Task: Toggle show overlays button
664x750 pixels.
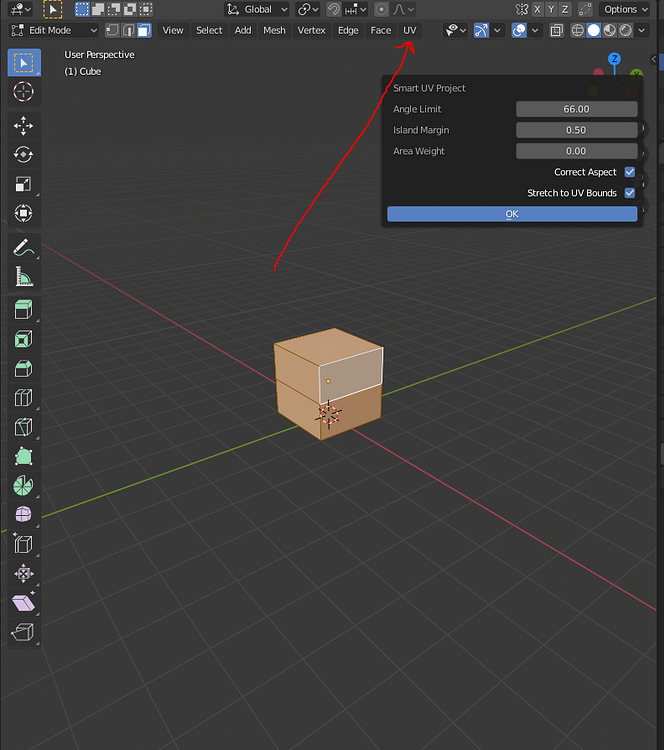Action: pyautogui.click(x=519, y=31)
